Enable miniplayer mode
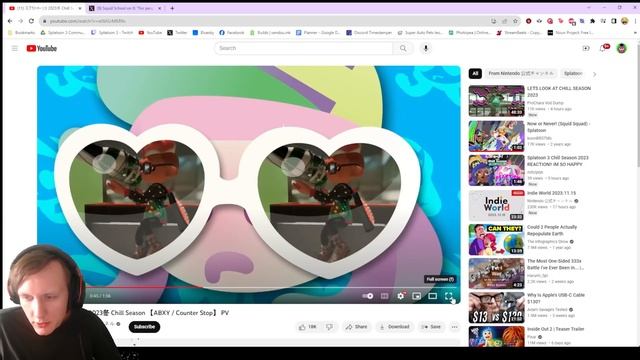This screenshot has height=360, width=640. tap(416, 296)
